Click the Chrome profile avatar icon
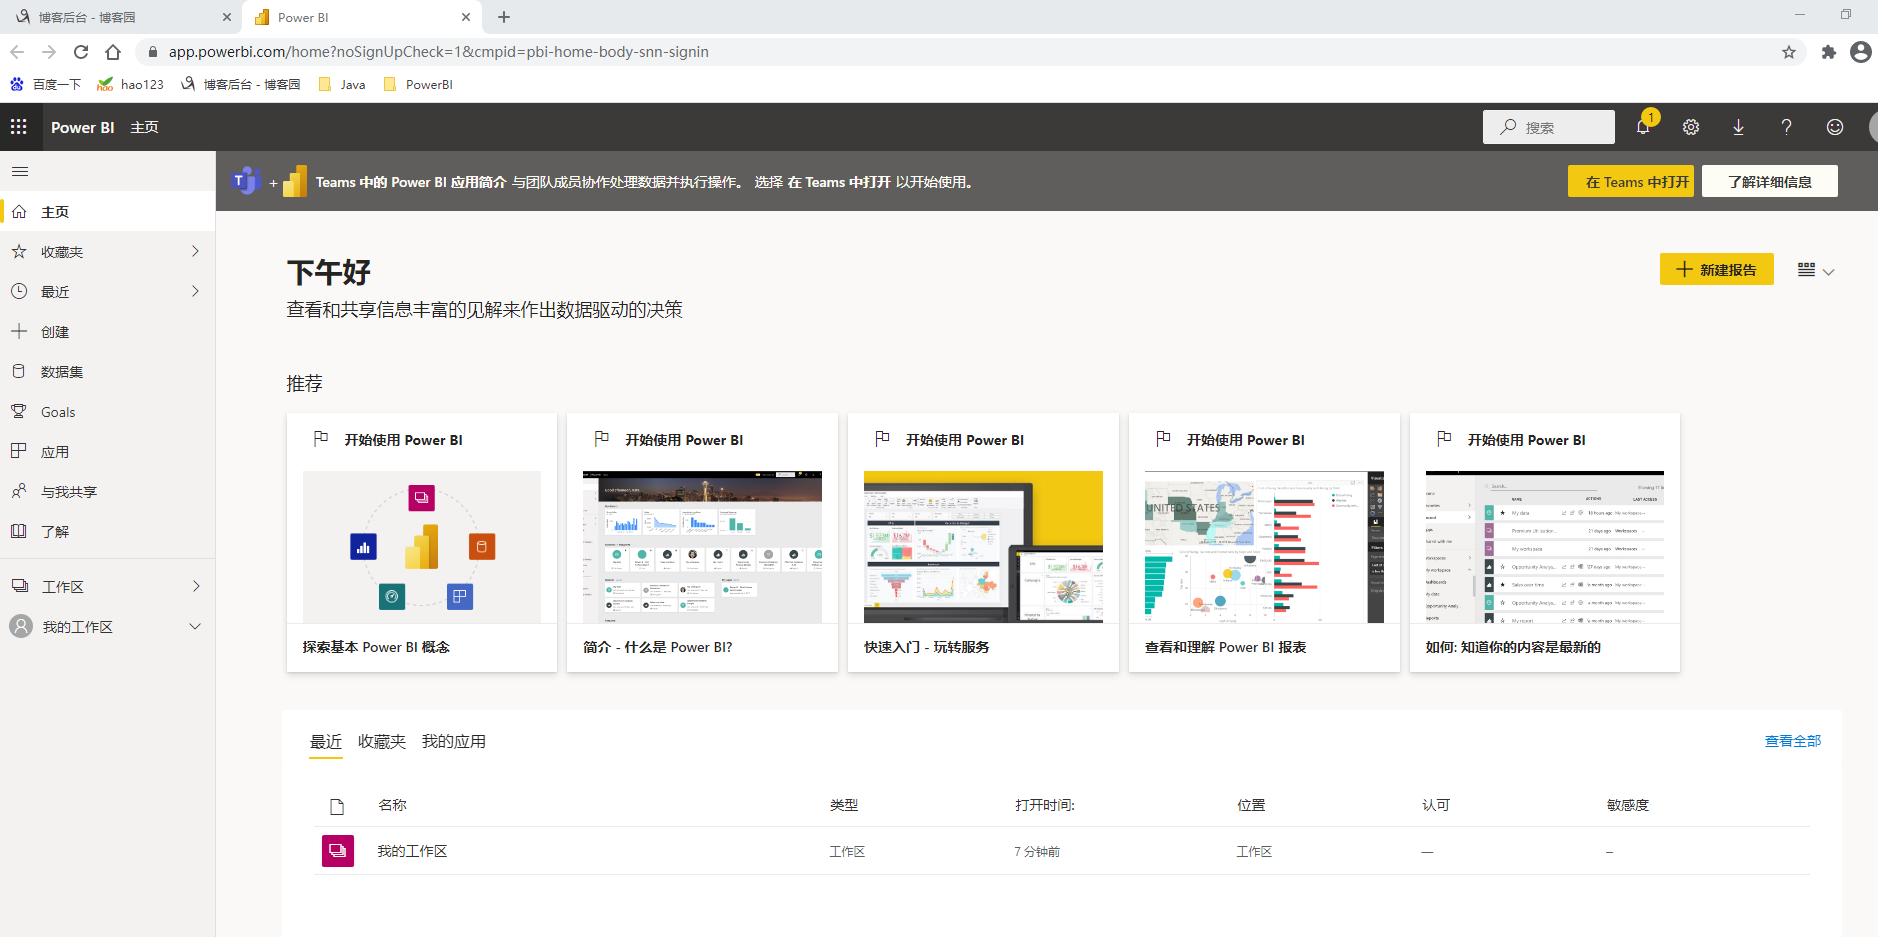 1861,52
